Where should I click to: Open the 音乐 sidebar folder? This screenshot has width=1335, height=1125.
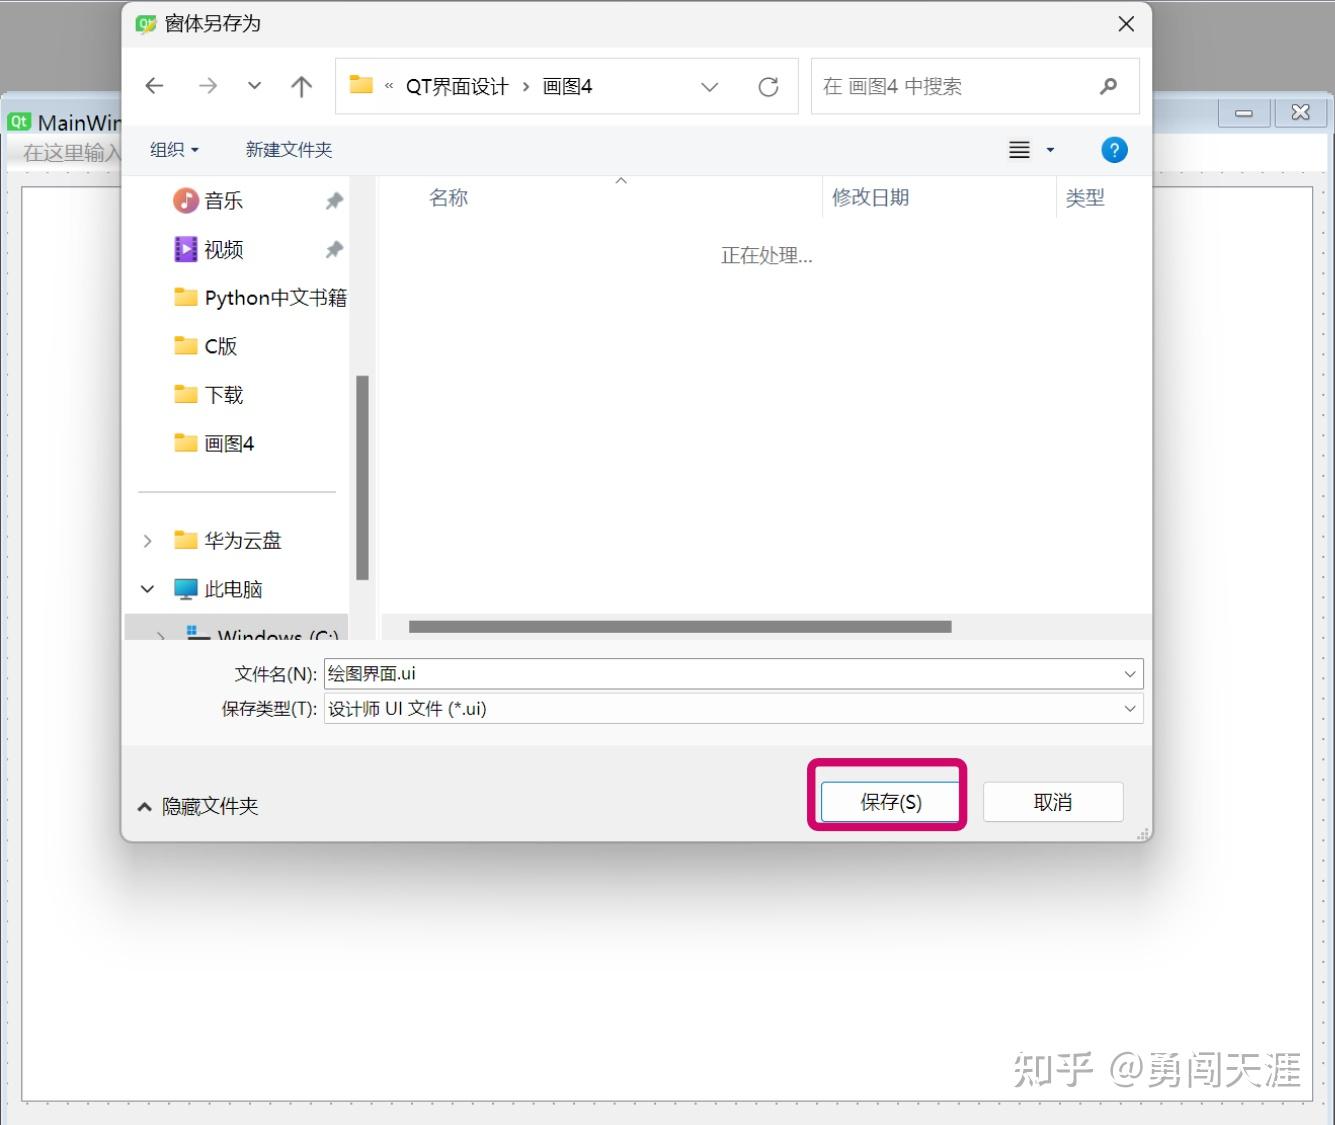tap(224, 200)
